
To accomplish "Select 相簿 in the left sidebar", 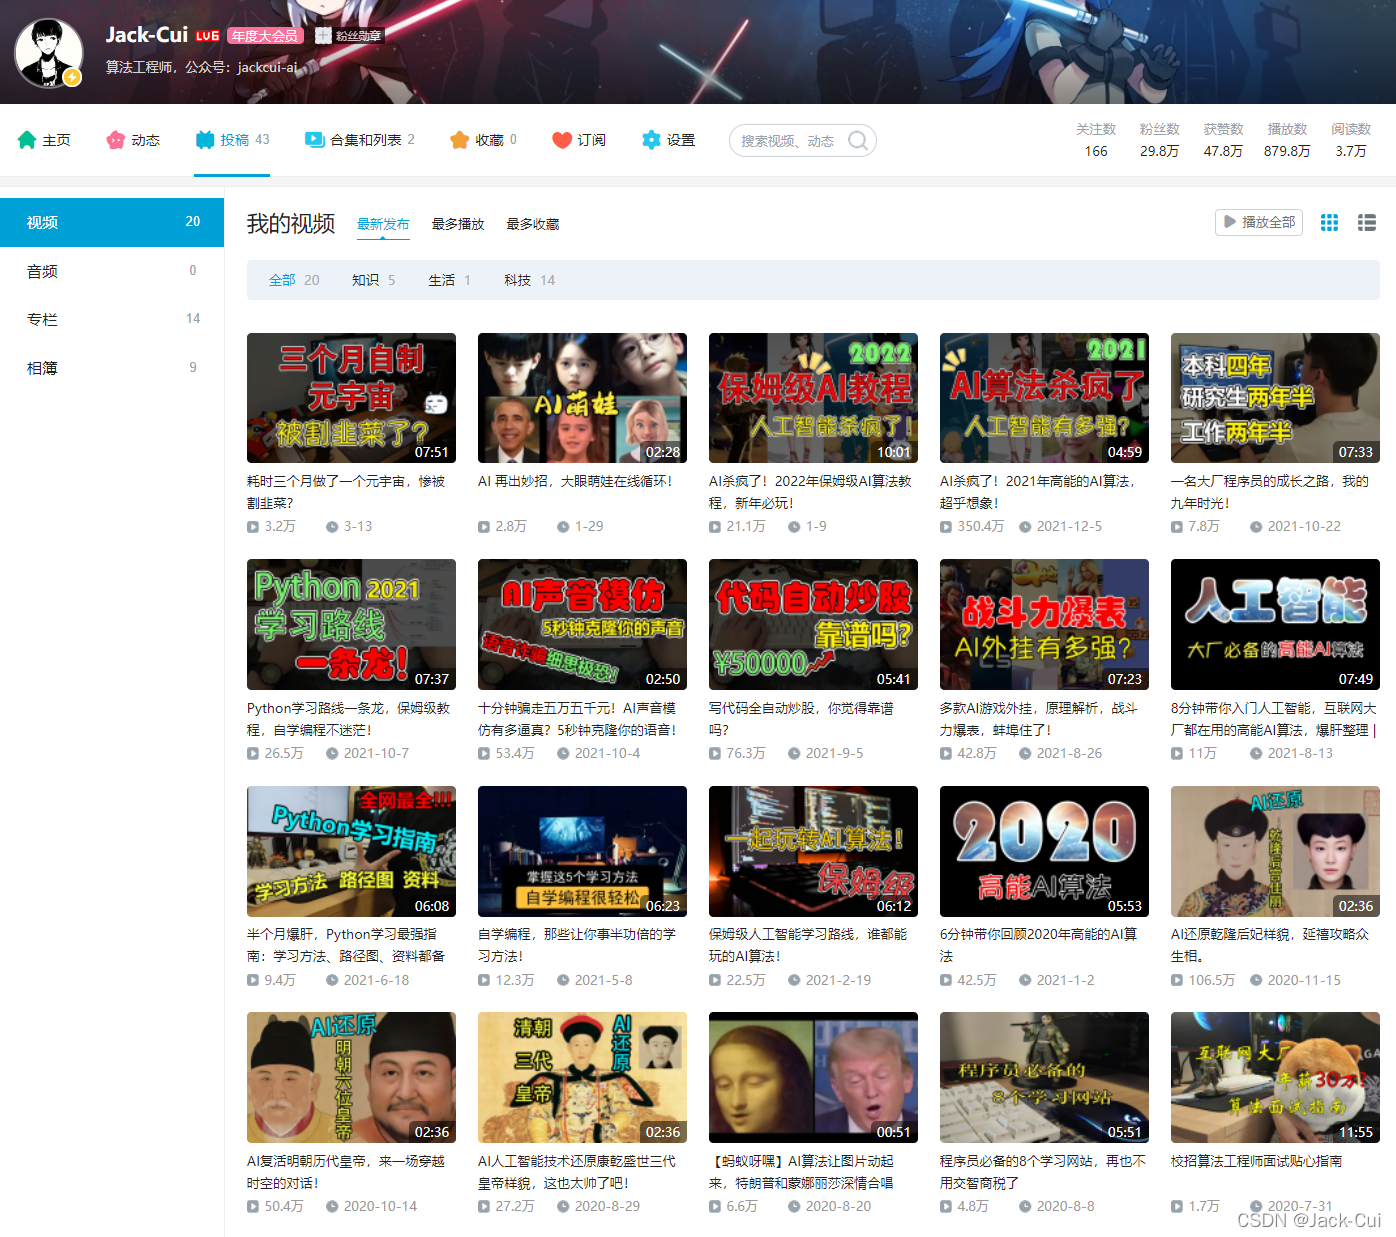I will (x=112, y=368).
